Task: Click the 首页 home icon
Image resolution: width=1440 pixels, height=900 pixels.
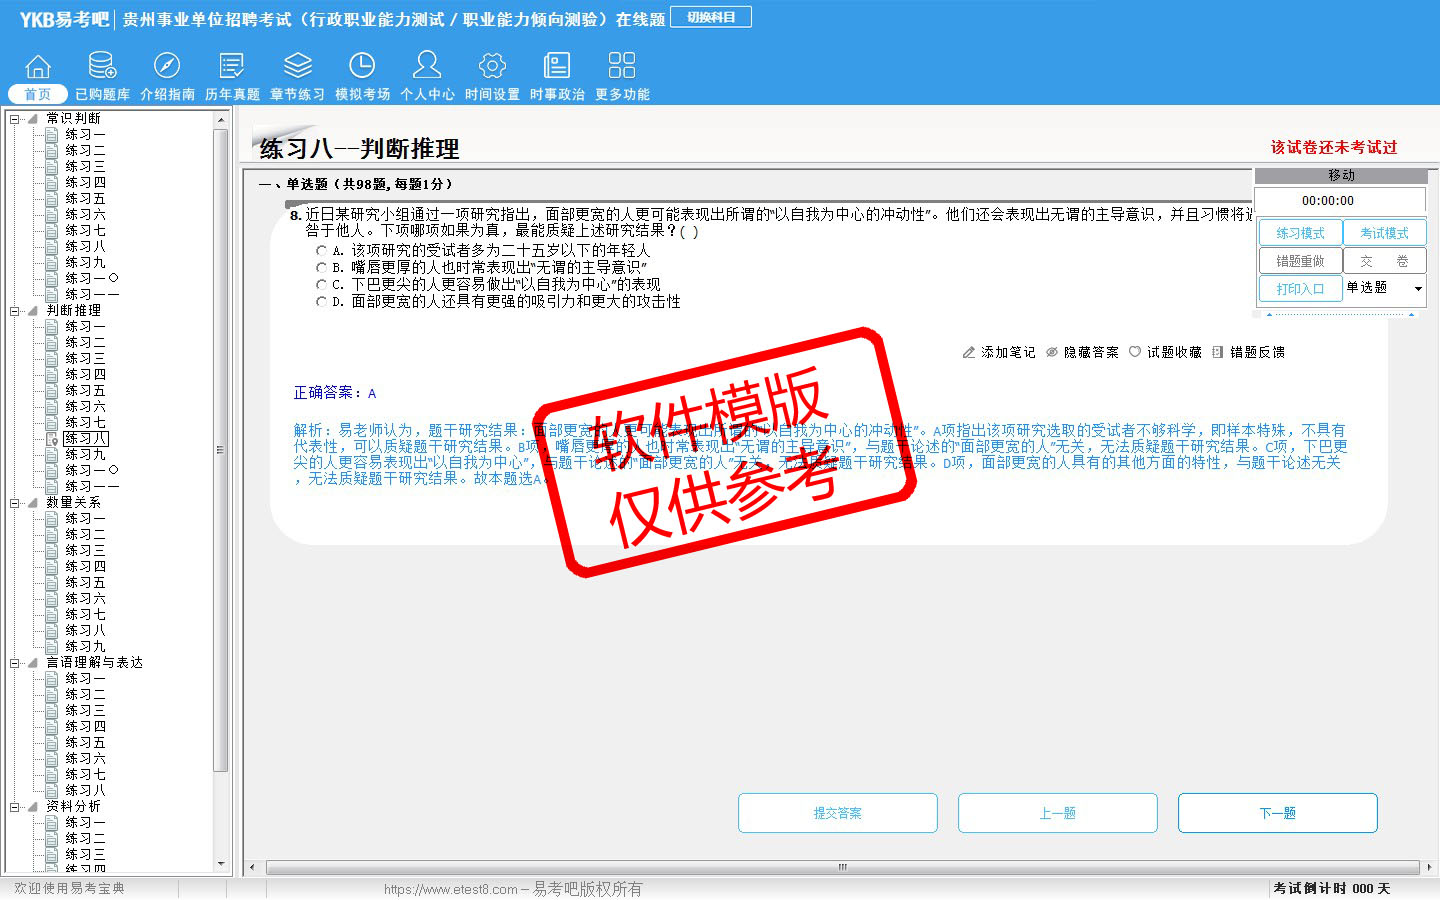Action: (38, 67)
